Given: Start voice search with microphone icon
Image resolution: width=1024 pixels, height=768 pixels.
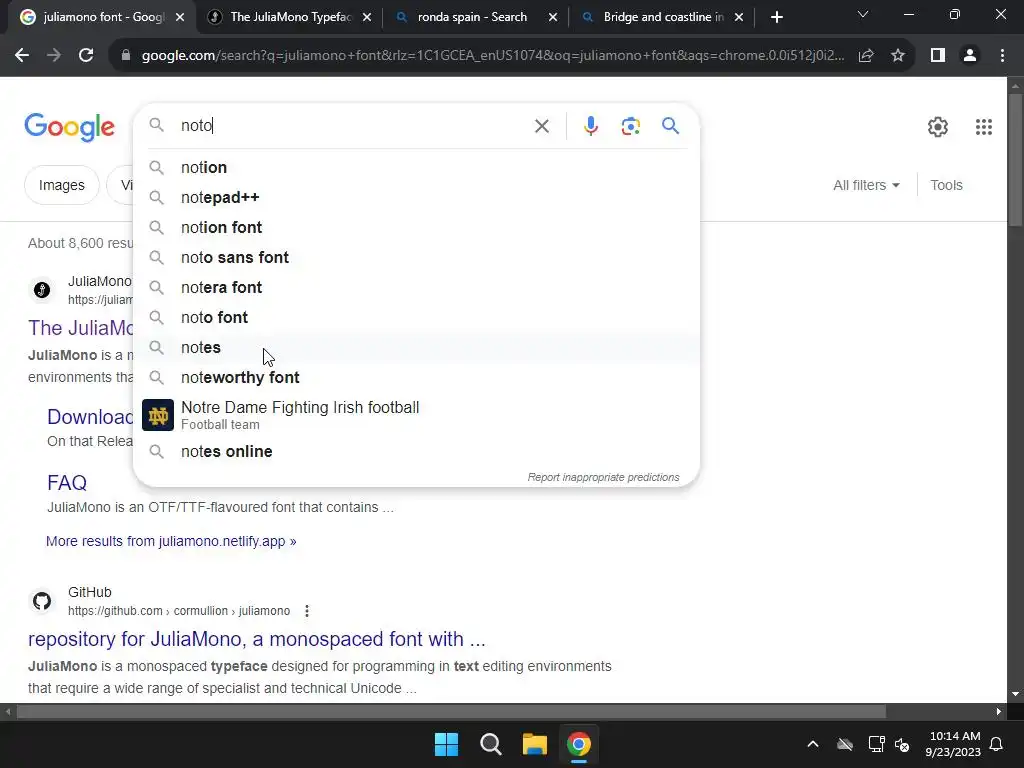Looking at the screenshot, I should point(590,126).
